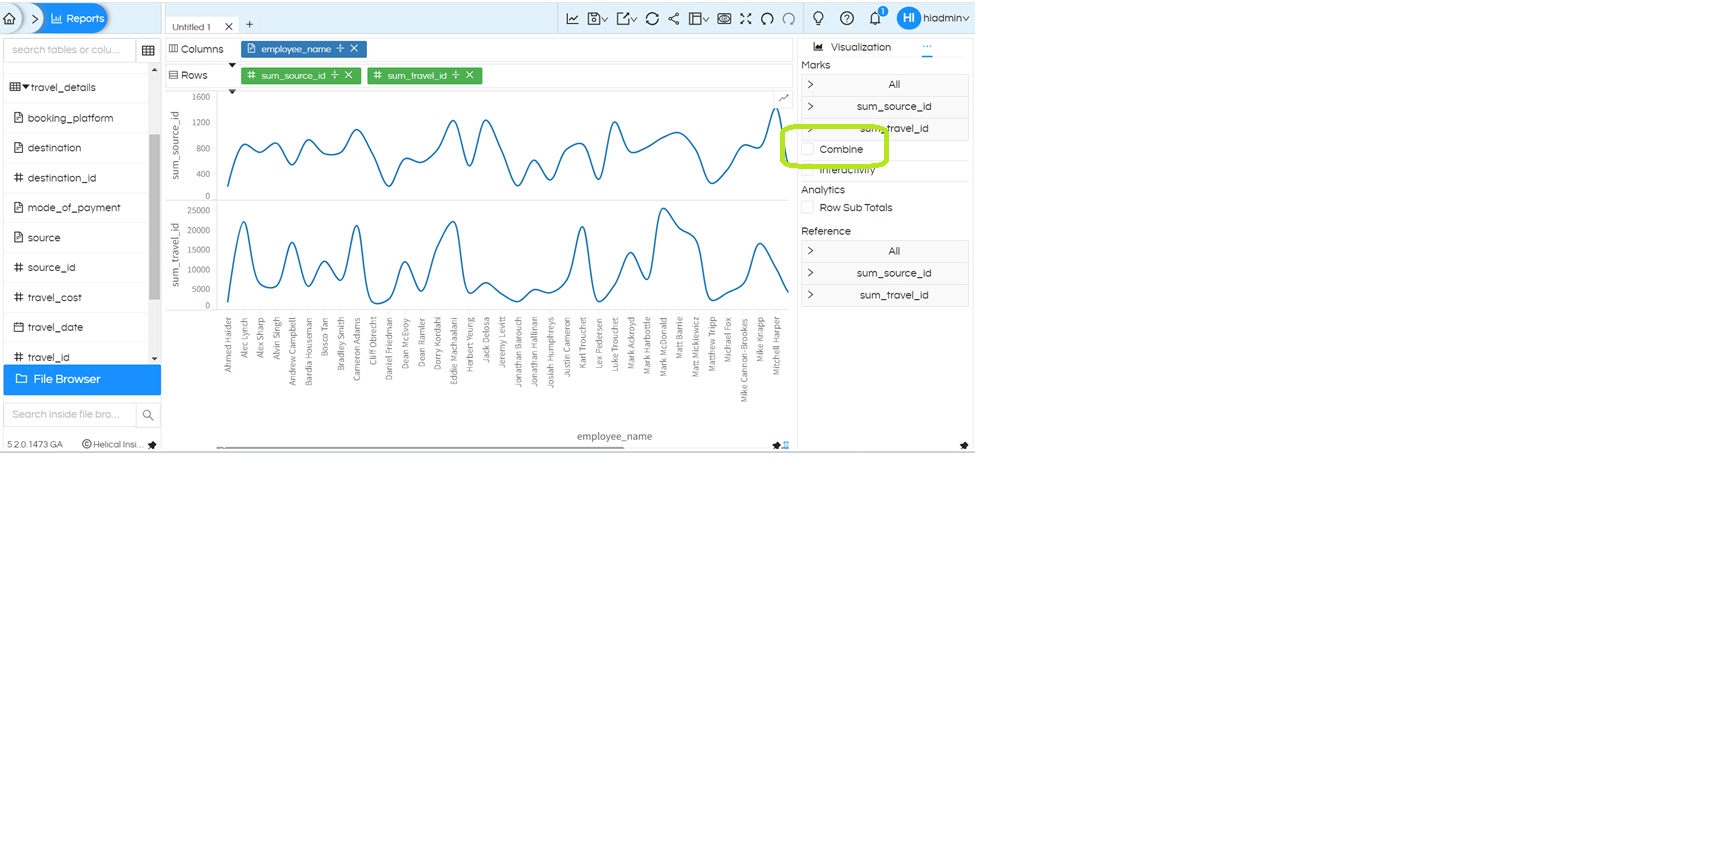The image size is (1723, 868).
Task: Click the eye Preview icon
Action: (x=724, y=18)
